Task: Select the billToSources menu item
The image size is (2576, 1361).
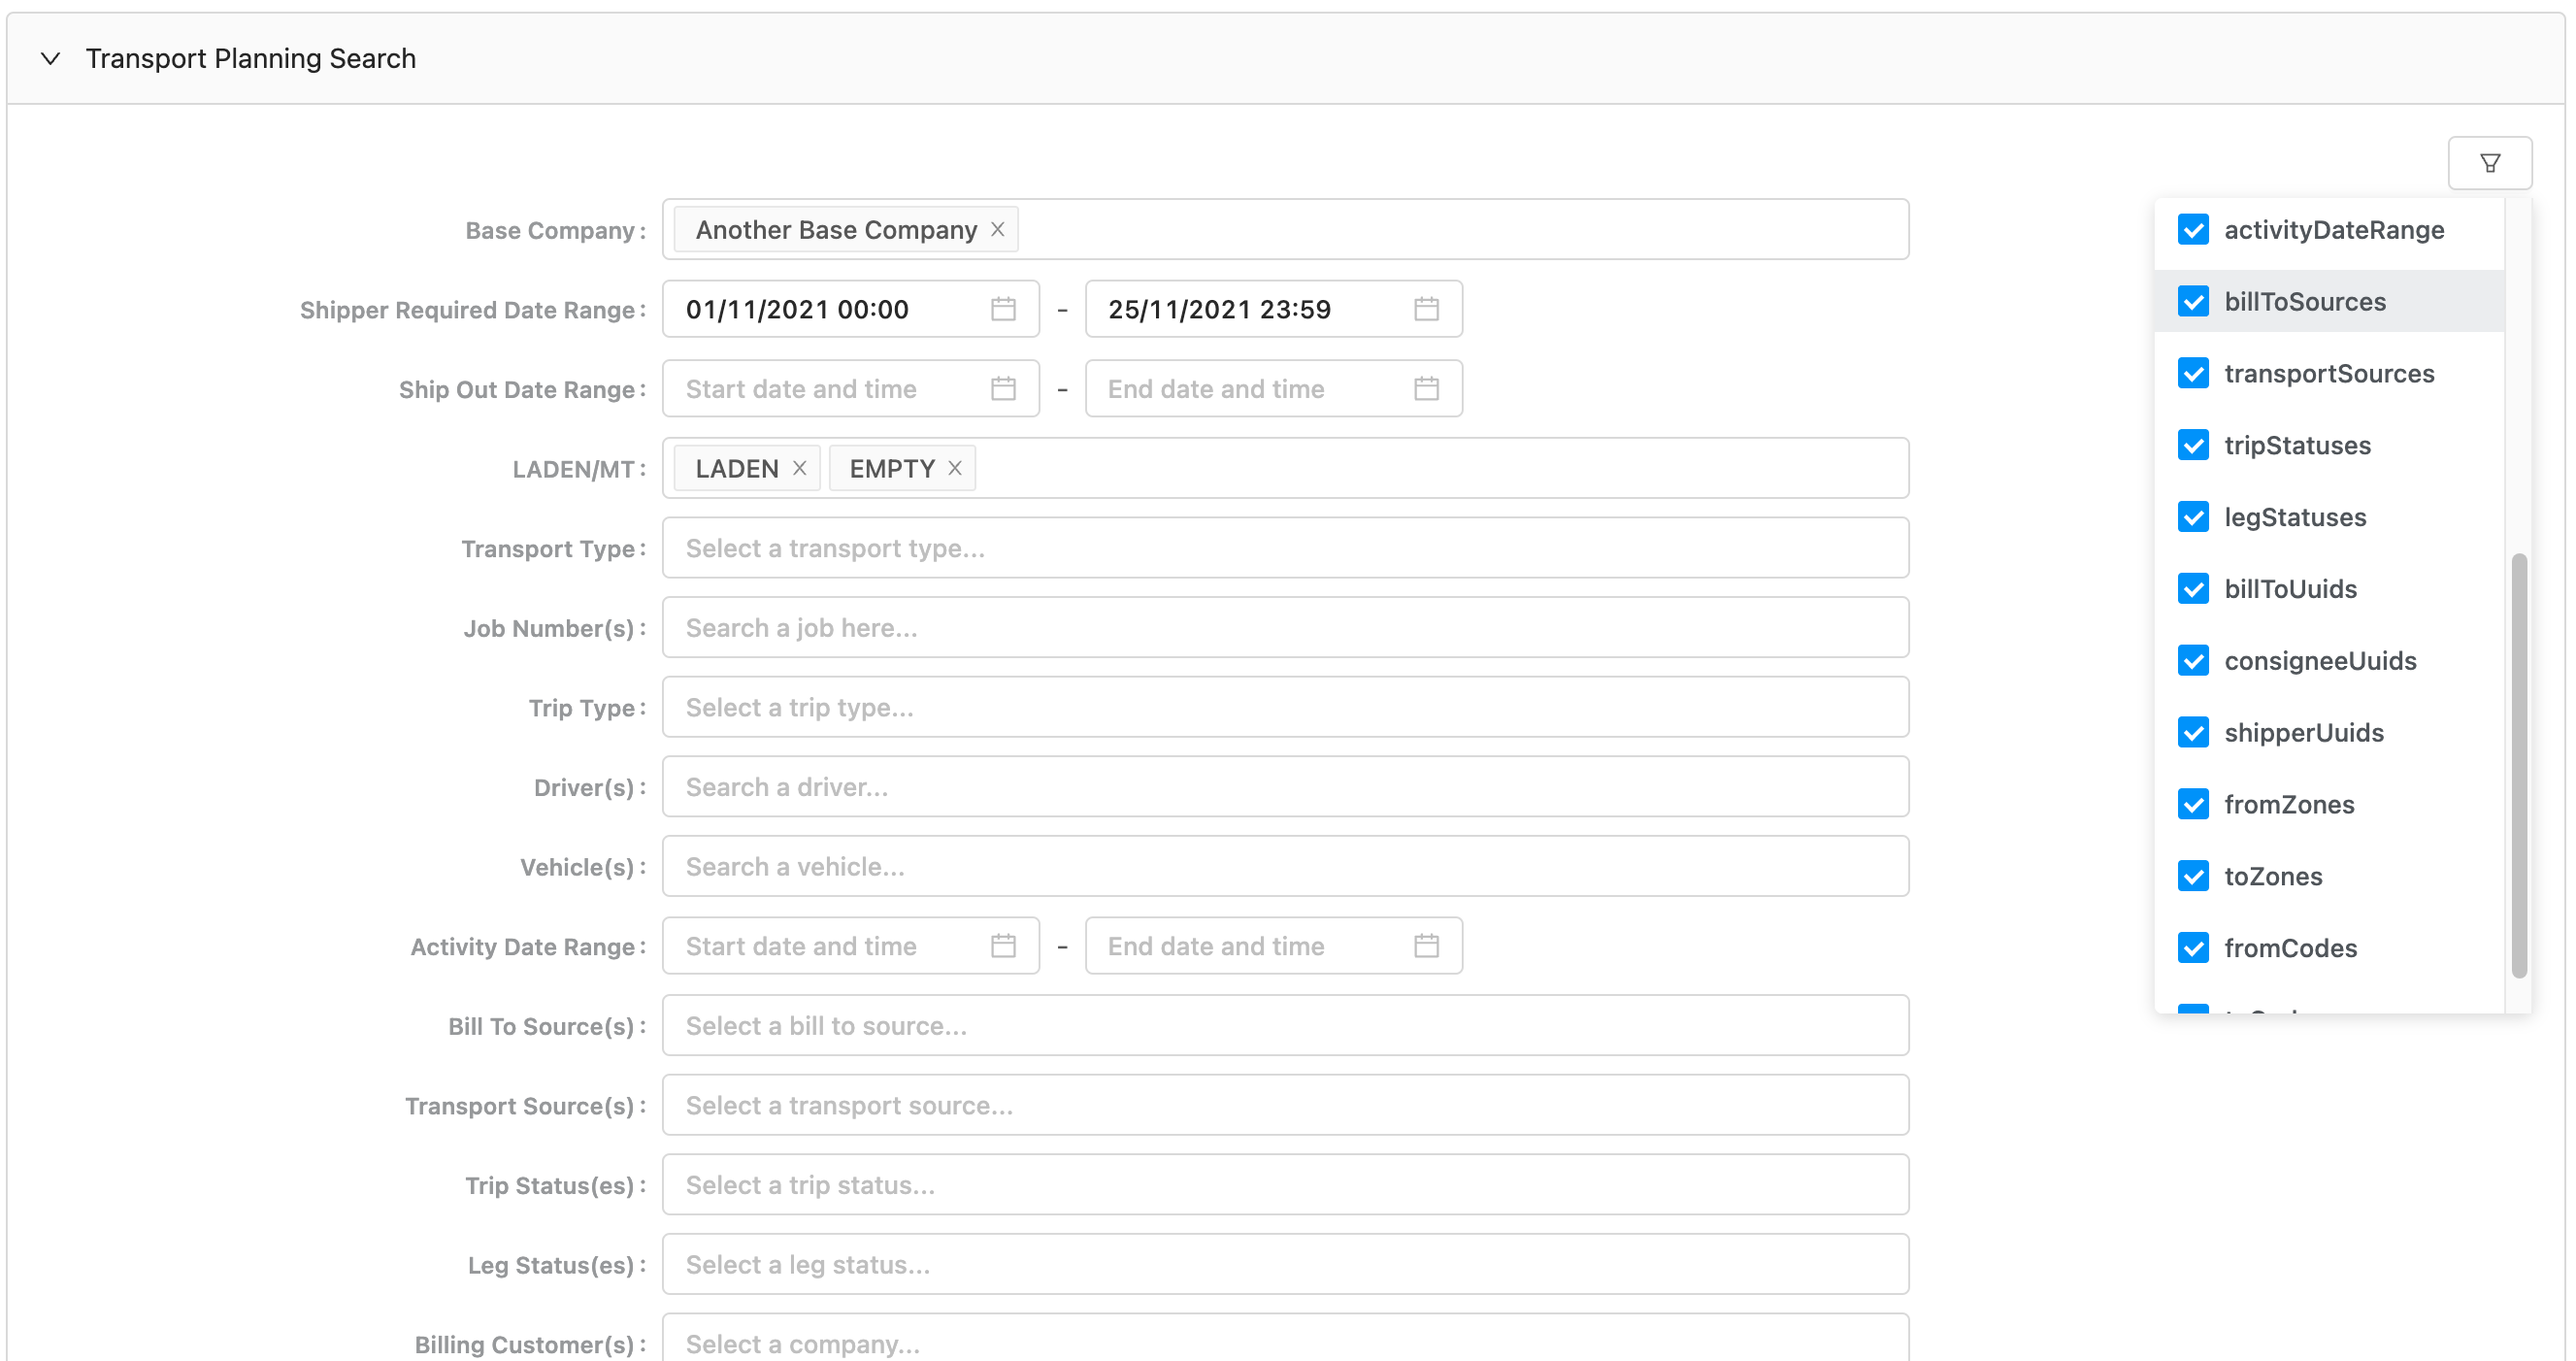Action: coord(2304,302)
